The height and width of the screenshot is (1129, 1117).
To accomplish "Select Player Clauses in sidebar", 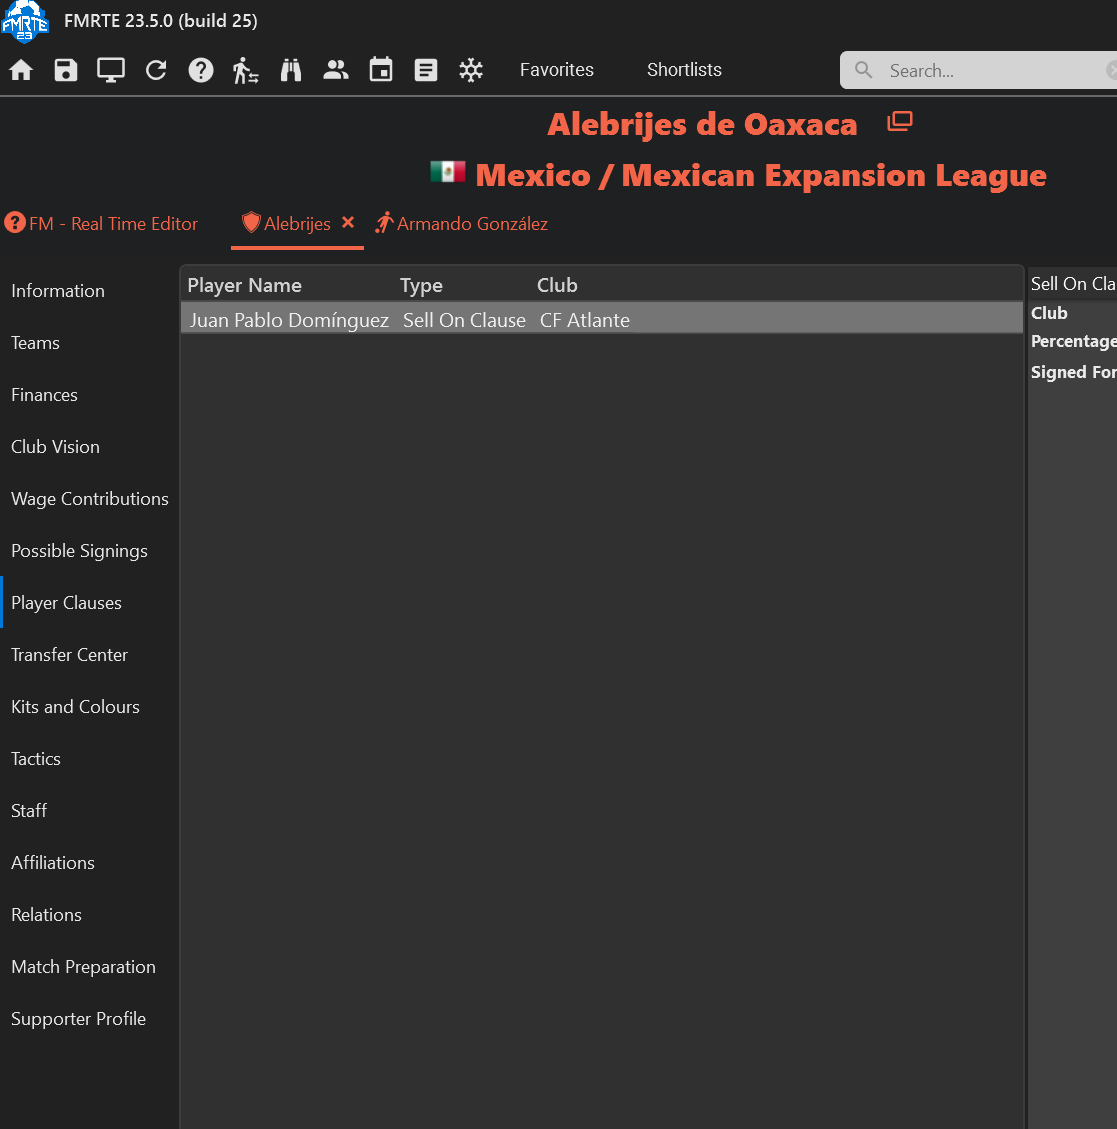I will (x=66, y=603).
